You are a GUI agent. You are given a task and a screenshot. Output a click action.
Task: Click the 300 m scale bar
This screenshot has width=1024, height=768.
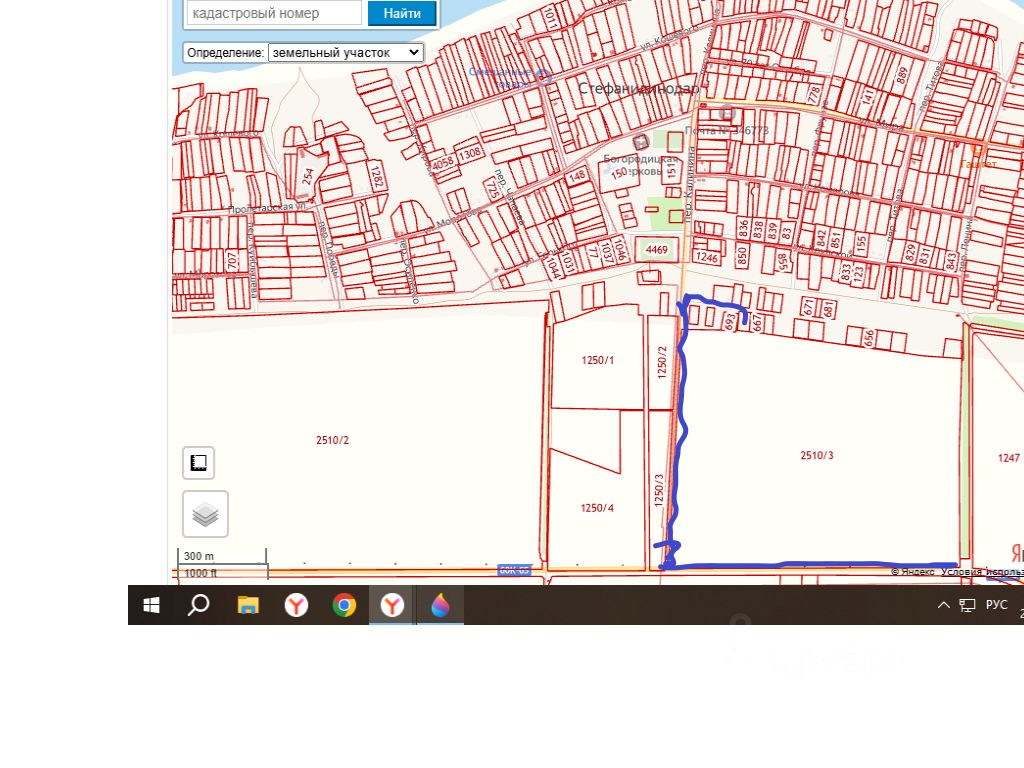click(222, 556)
